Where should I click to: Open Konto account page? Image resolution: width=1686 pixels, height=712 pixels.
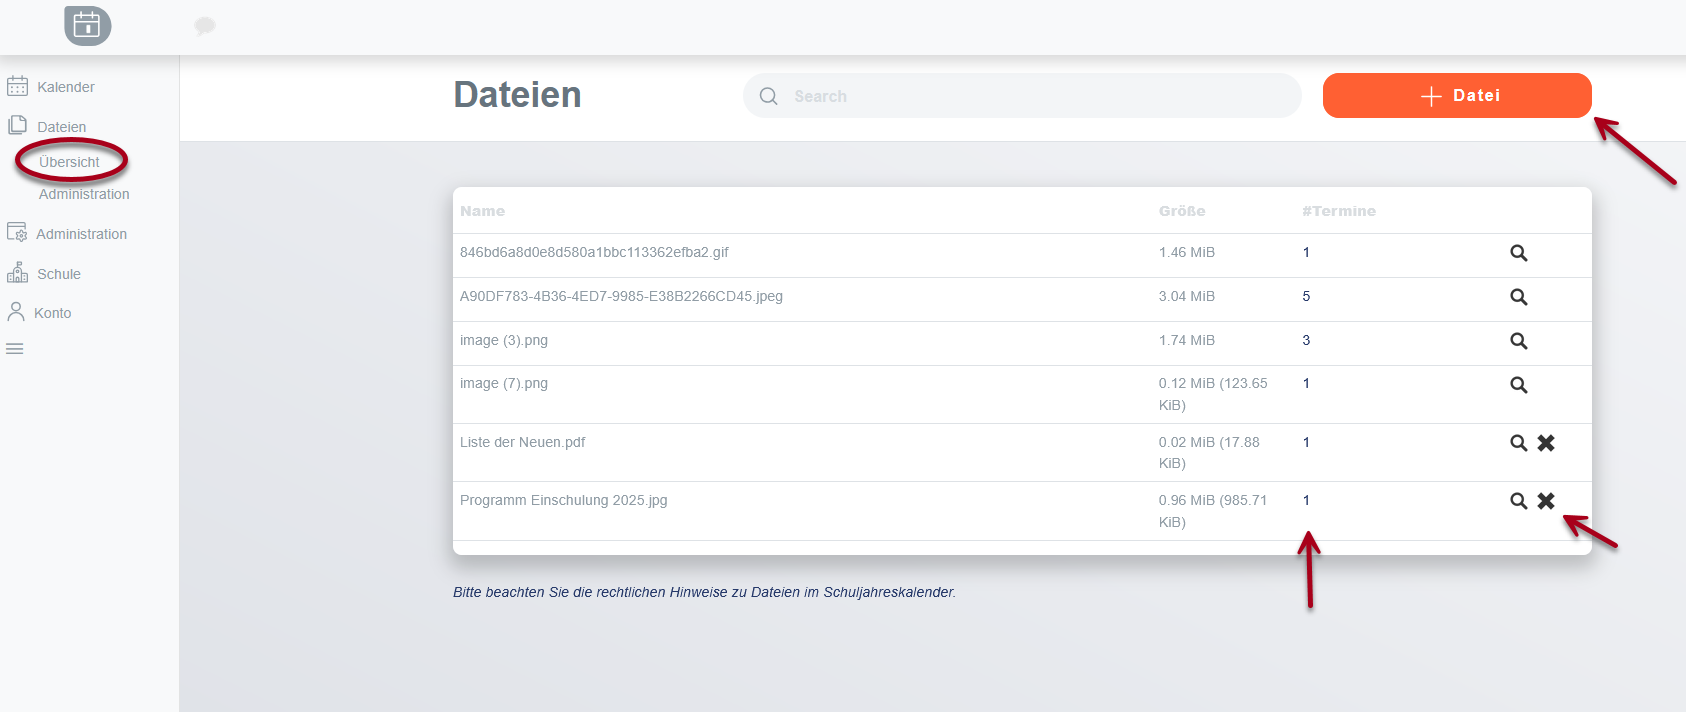pyautogui.click(x=52, y=313)
